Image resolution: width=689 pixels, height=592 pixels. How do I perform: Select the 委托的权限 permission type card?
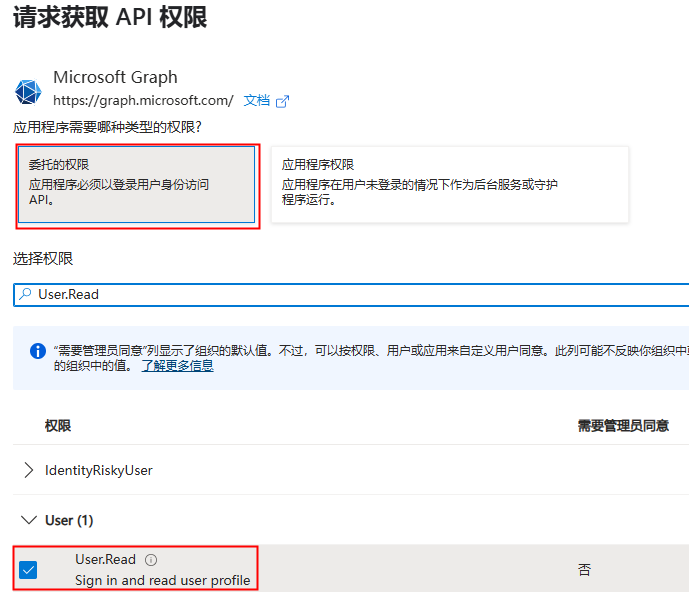click(137, 185)
